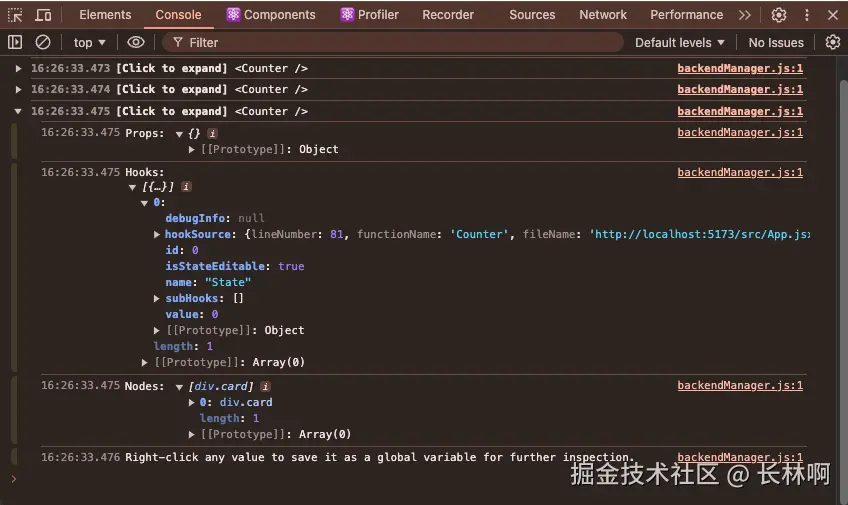Screen dimensions: 848x505
Task: Show more tabs with the overflow chevron
Action: [x=744, y=15]
